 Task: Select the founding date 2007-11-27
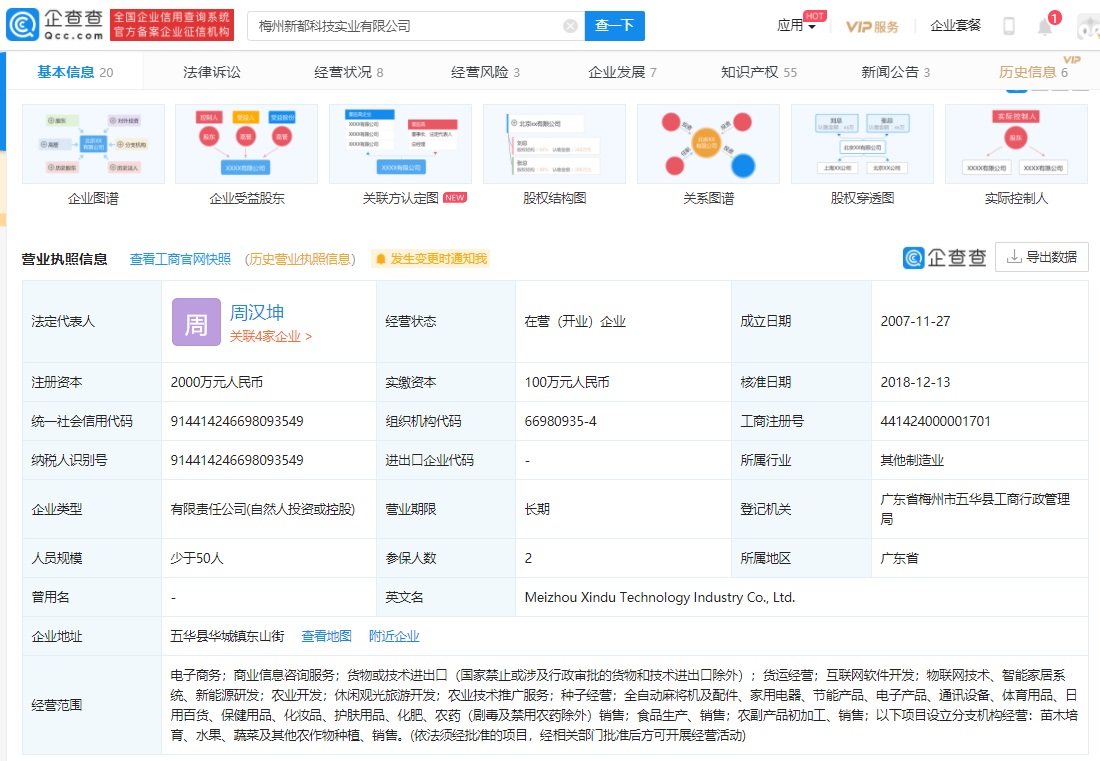915,321
